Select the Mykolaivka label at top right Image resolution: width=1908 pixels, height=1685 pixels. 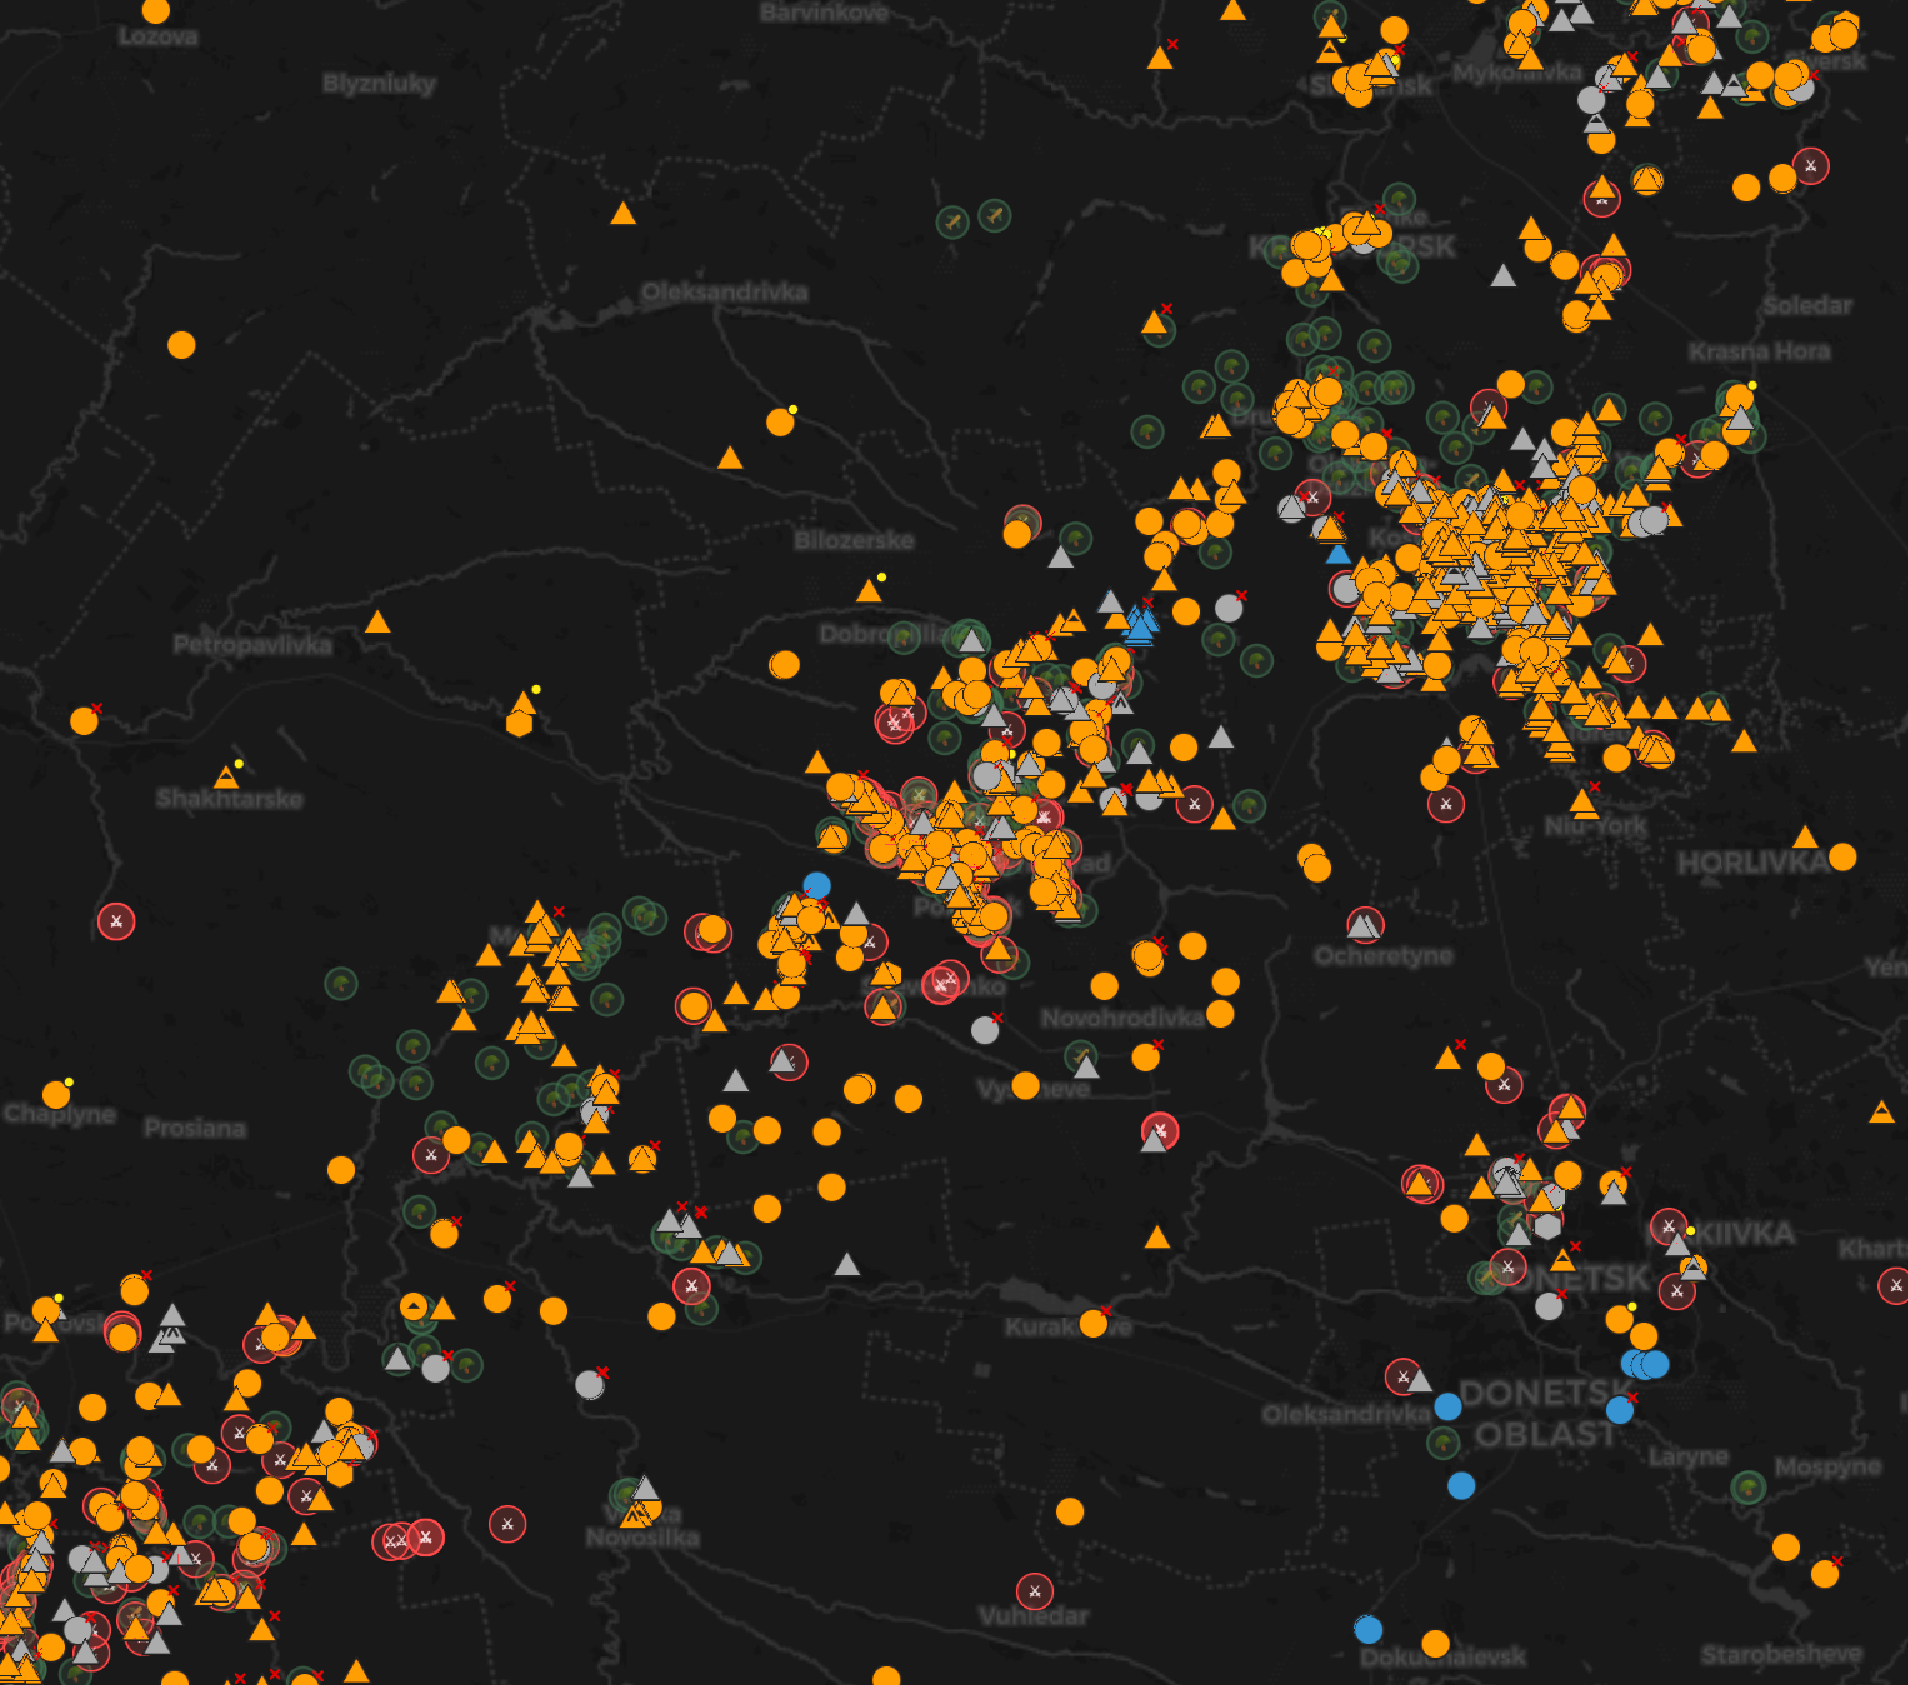click(1517, 73)
